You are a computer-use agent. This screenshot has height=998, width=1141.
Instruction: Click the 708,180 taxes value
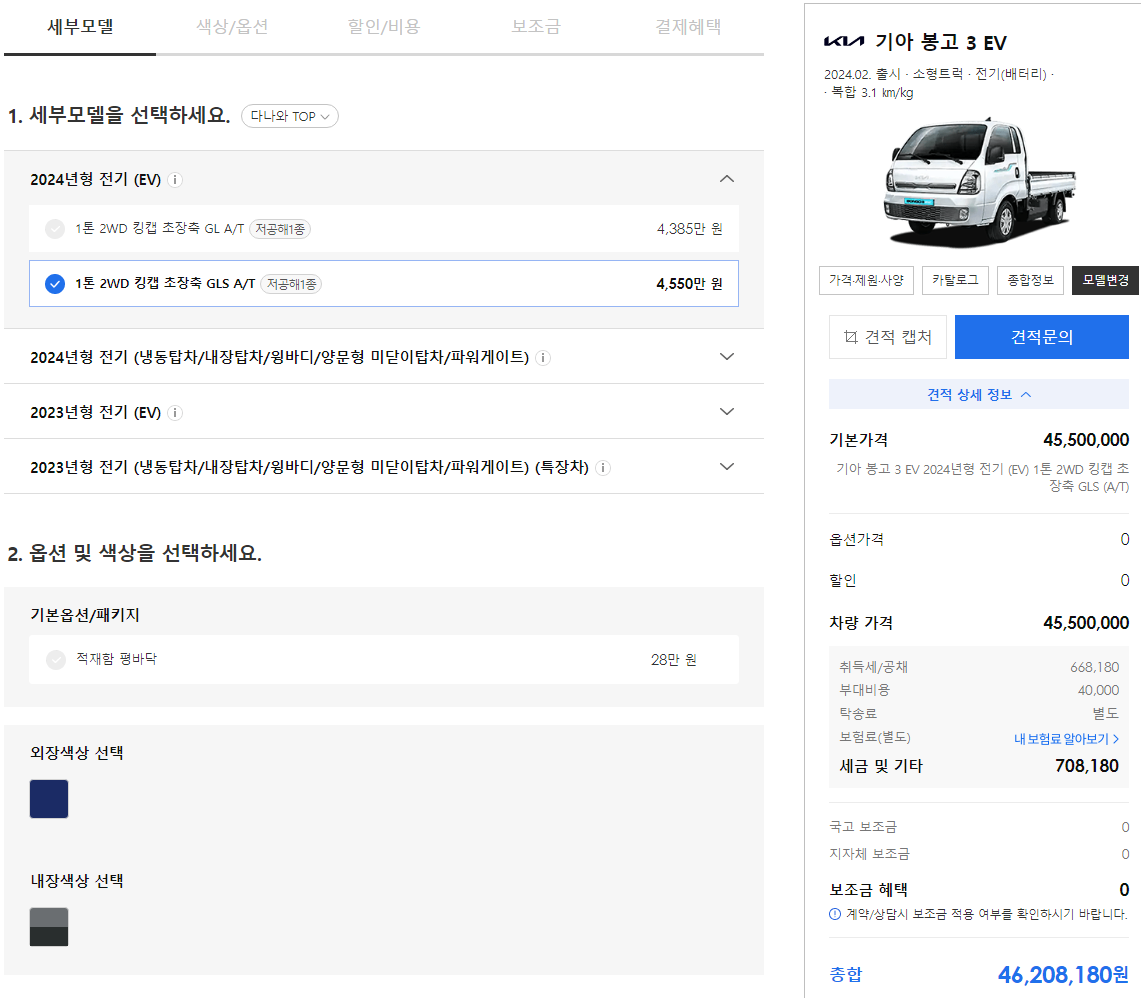click(1086, 766)
